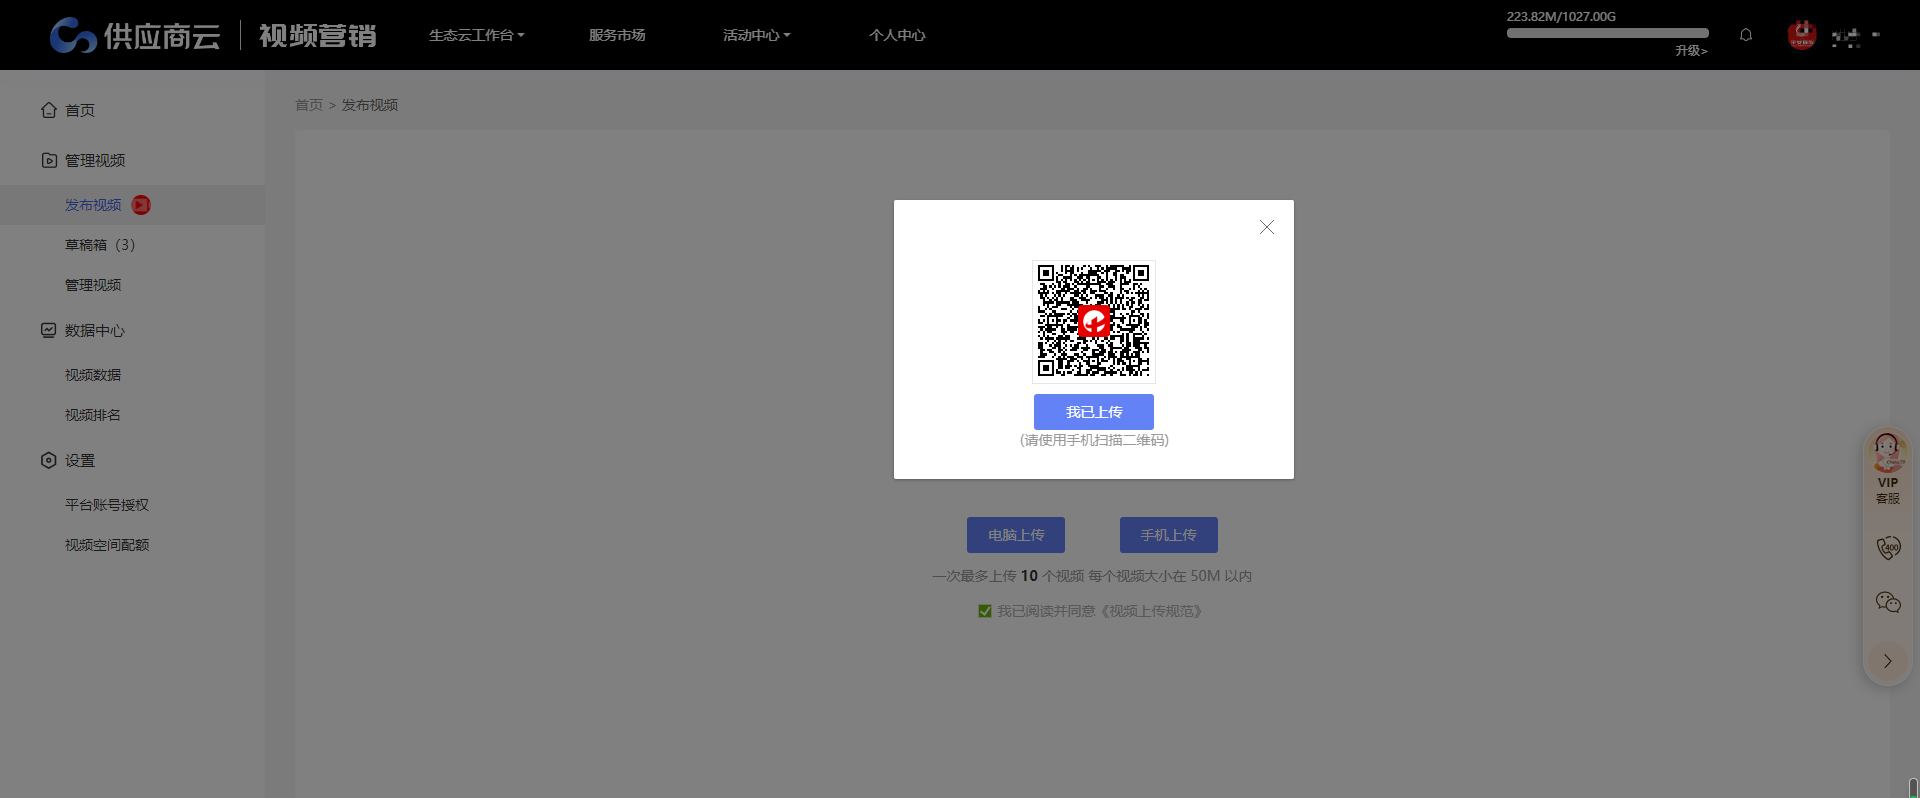
Task: Open 个人中心 in top navigation
Action: coord(897,35)
